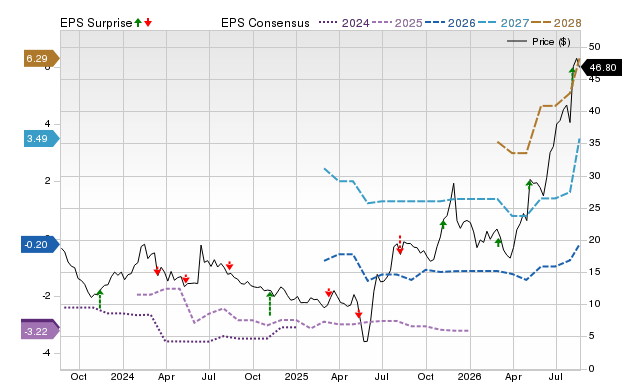Toggle the 2027 consensus series in legend
Screen dimensions: 640x382
503,23
